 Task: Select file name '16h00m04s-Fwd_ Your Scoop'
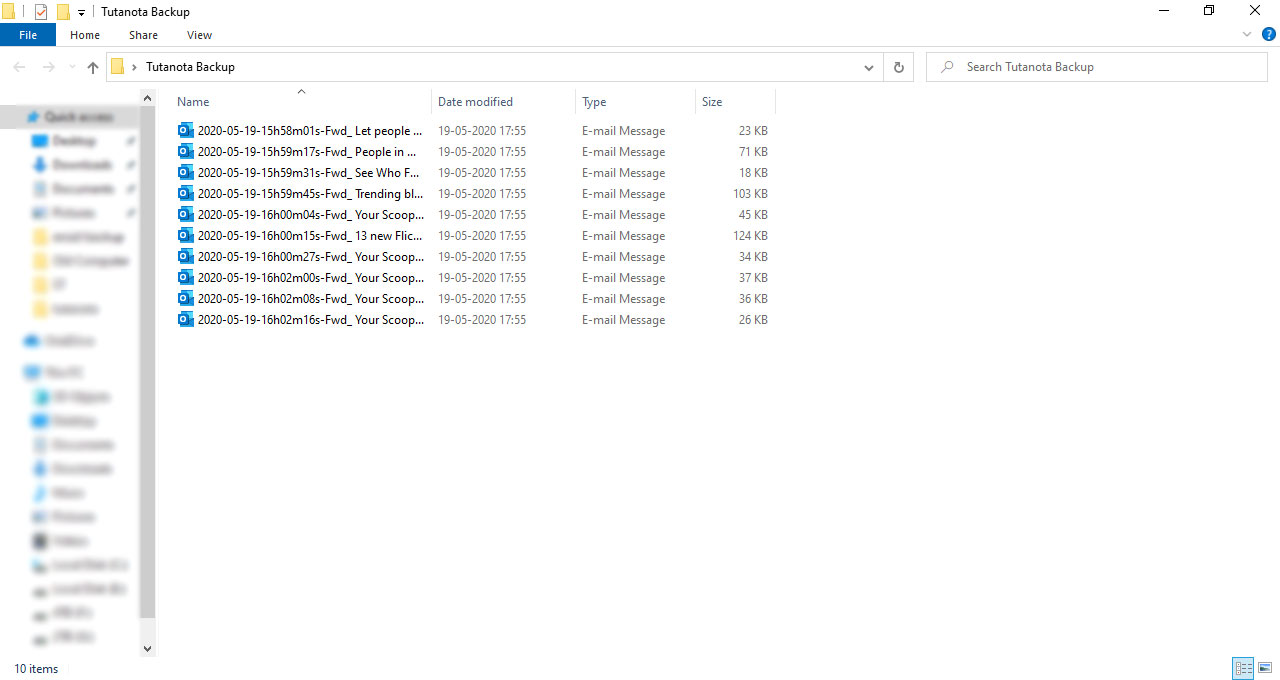pyautogui.click(x=311, y=215)
